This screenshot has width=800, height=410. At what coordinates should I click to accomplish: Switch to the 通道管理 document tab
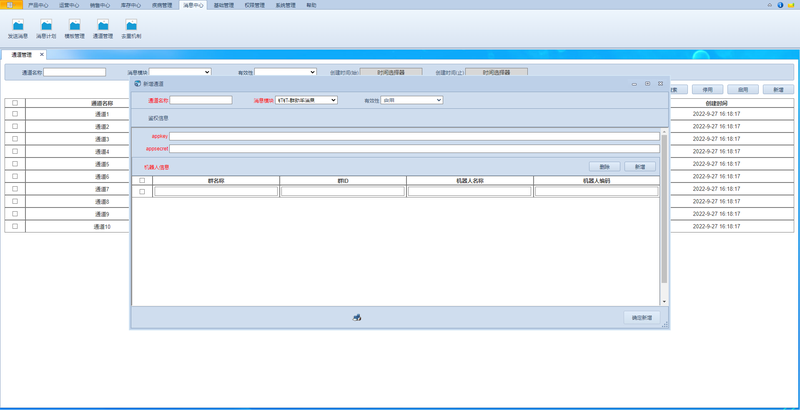(x=21, y=55)
